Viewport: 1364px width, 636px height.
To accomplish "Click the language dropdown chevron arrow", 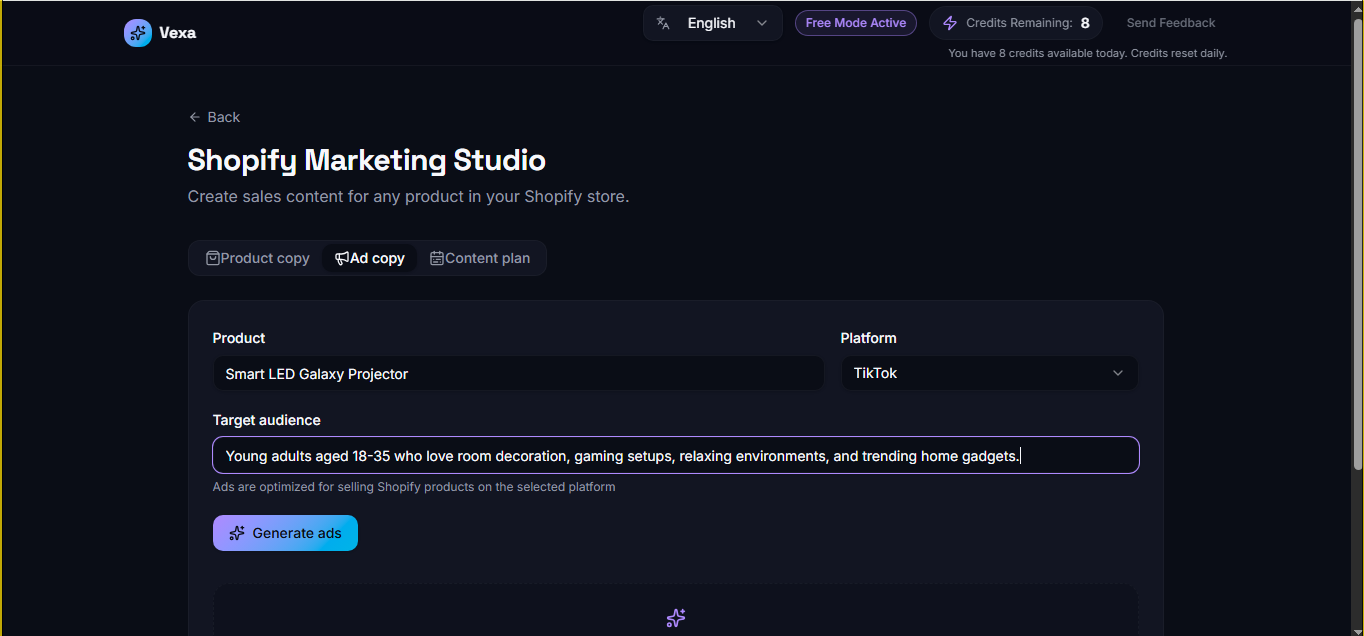I will [x=762, y=23].
